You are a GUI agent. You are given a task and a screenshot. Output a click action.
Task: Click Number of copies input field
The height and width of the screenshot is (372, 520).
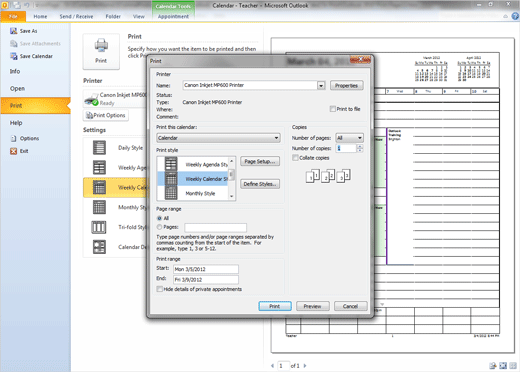(346, 148)
